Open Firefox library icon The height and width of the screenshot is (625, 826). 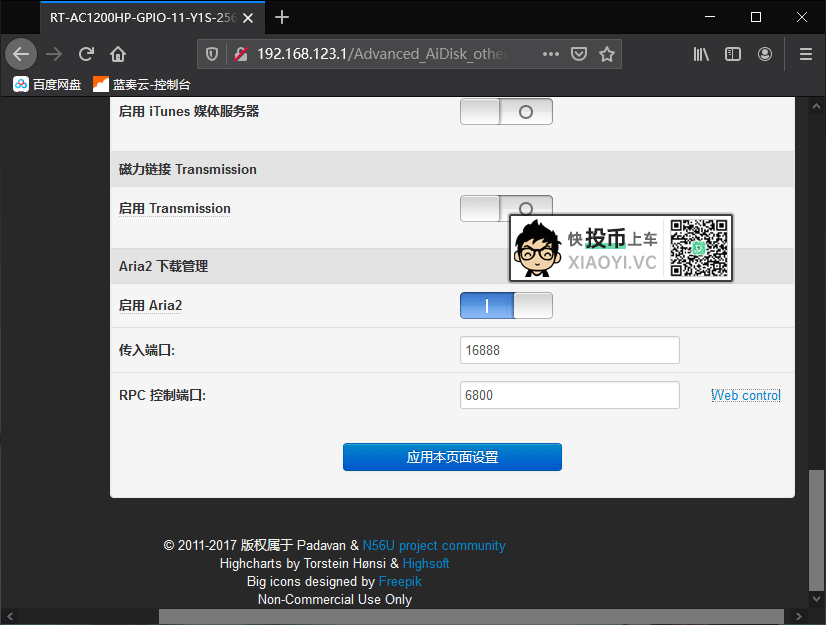pyautogui.click(x=701, y=54)
